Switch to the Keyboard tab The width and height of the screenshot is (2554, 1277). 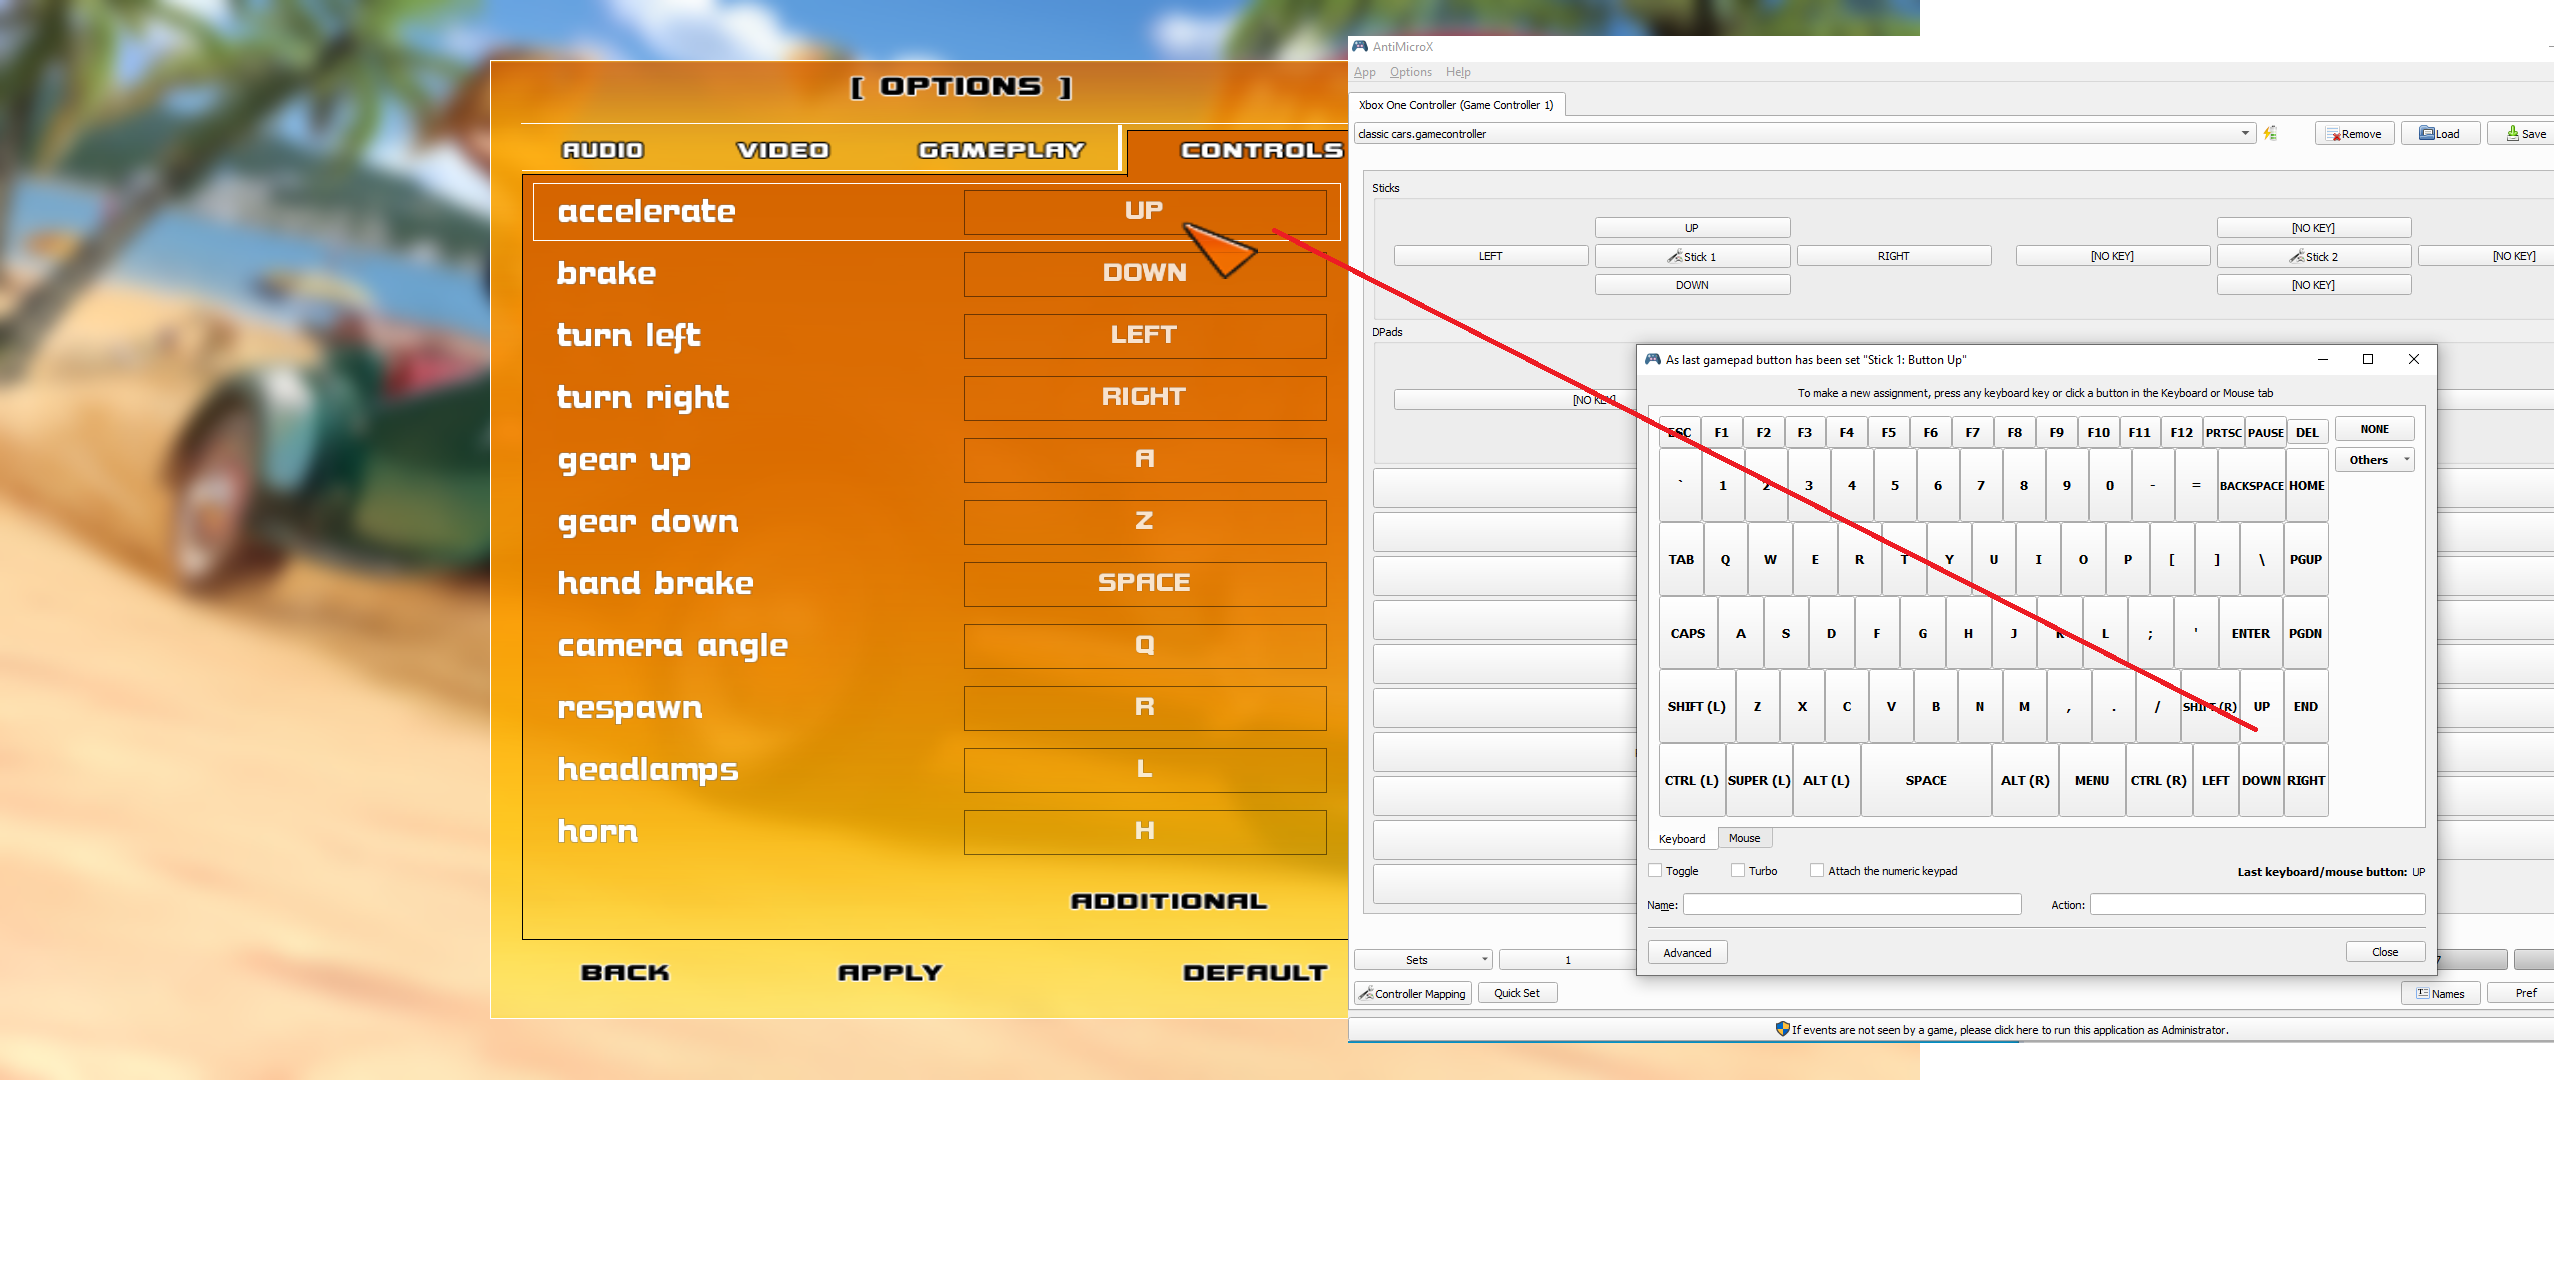(1682, 839)
